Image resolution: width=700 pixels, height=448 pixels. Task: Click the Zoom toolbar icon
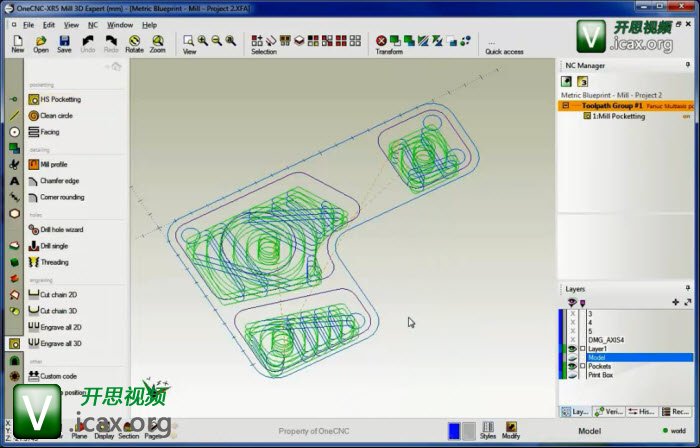tap(158, 44)
